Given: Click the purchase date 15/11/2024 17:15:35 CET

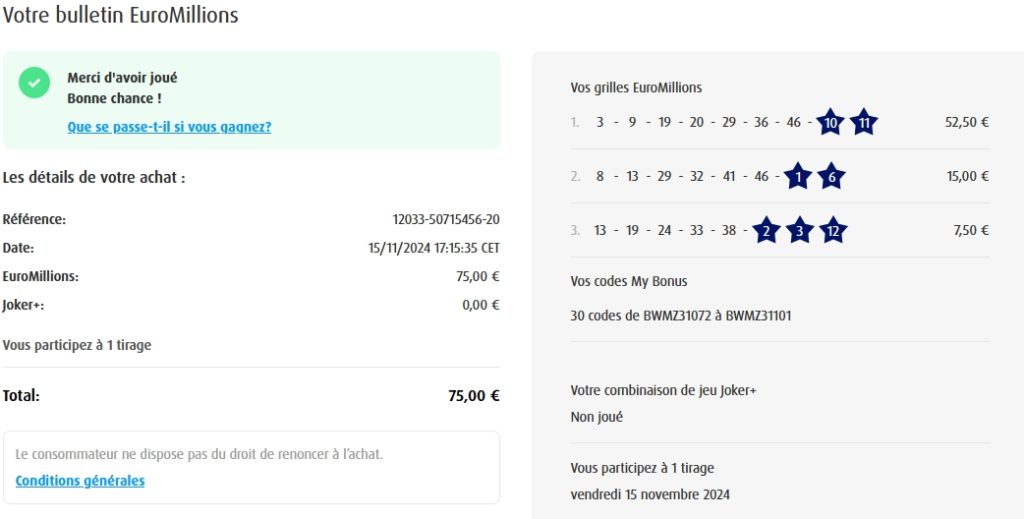Looking at the screenshot, I should (434, 248).
